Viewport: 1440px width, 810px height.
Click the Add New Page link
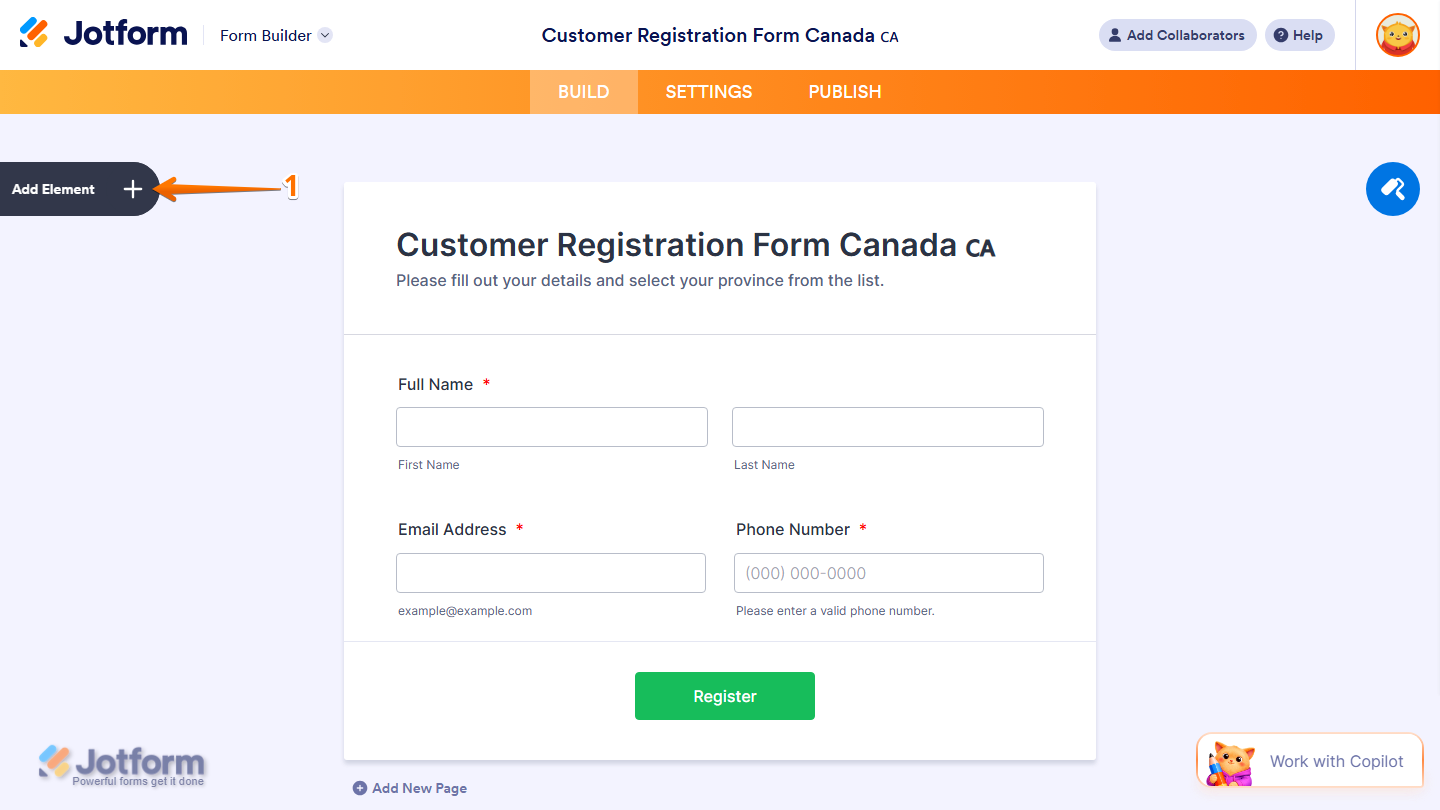[x=418, y=788]
